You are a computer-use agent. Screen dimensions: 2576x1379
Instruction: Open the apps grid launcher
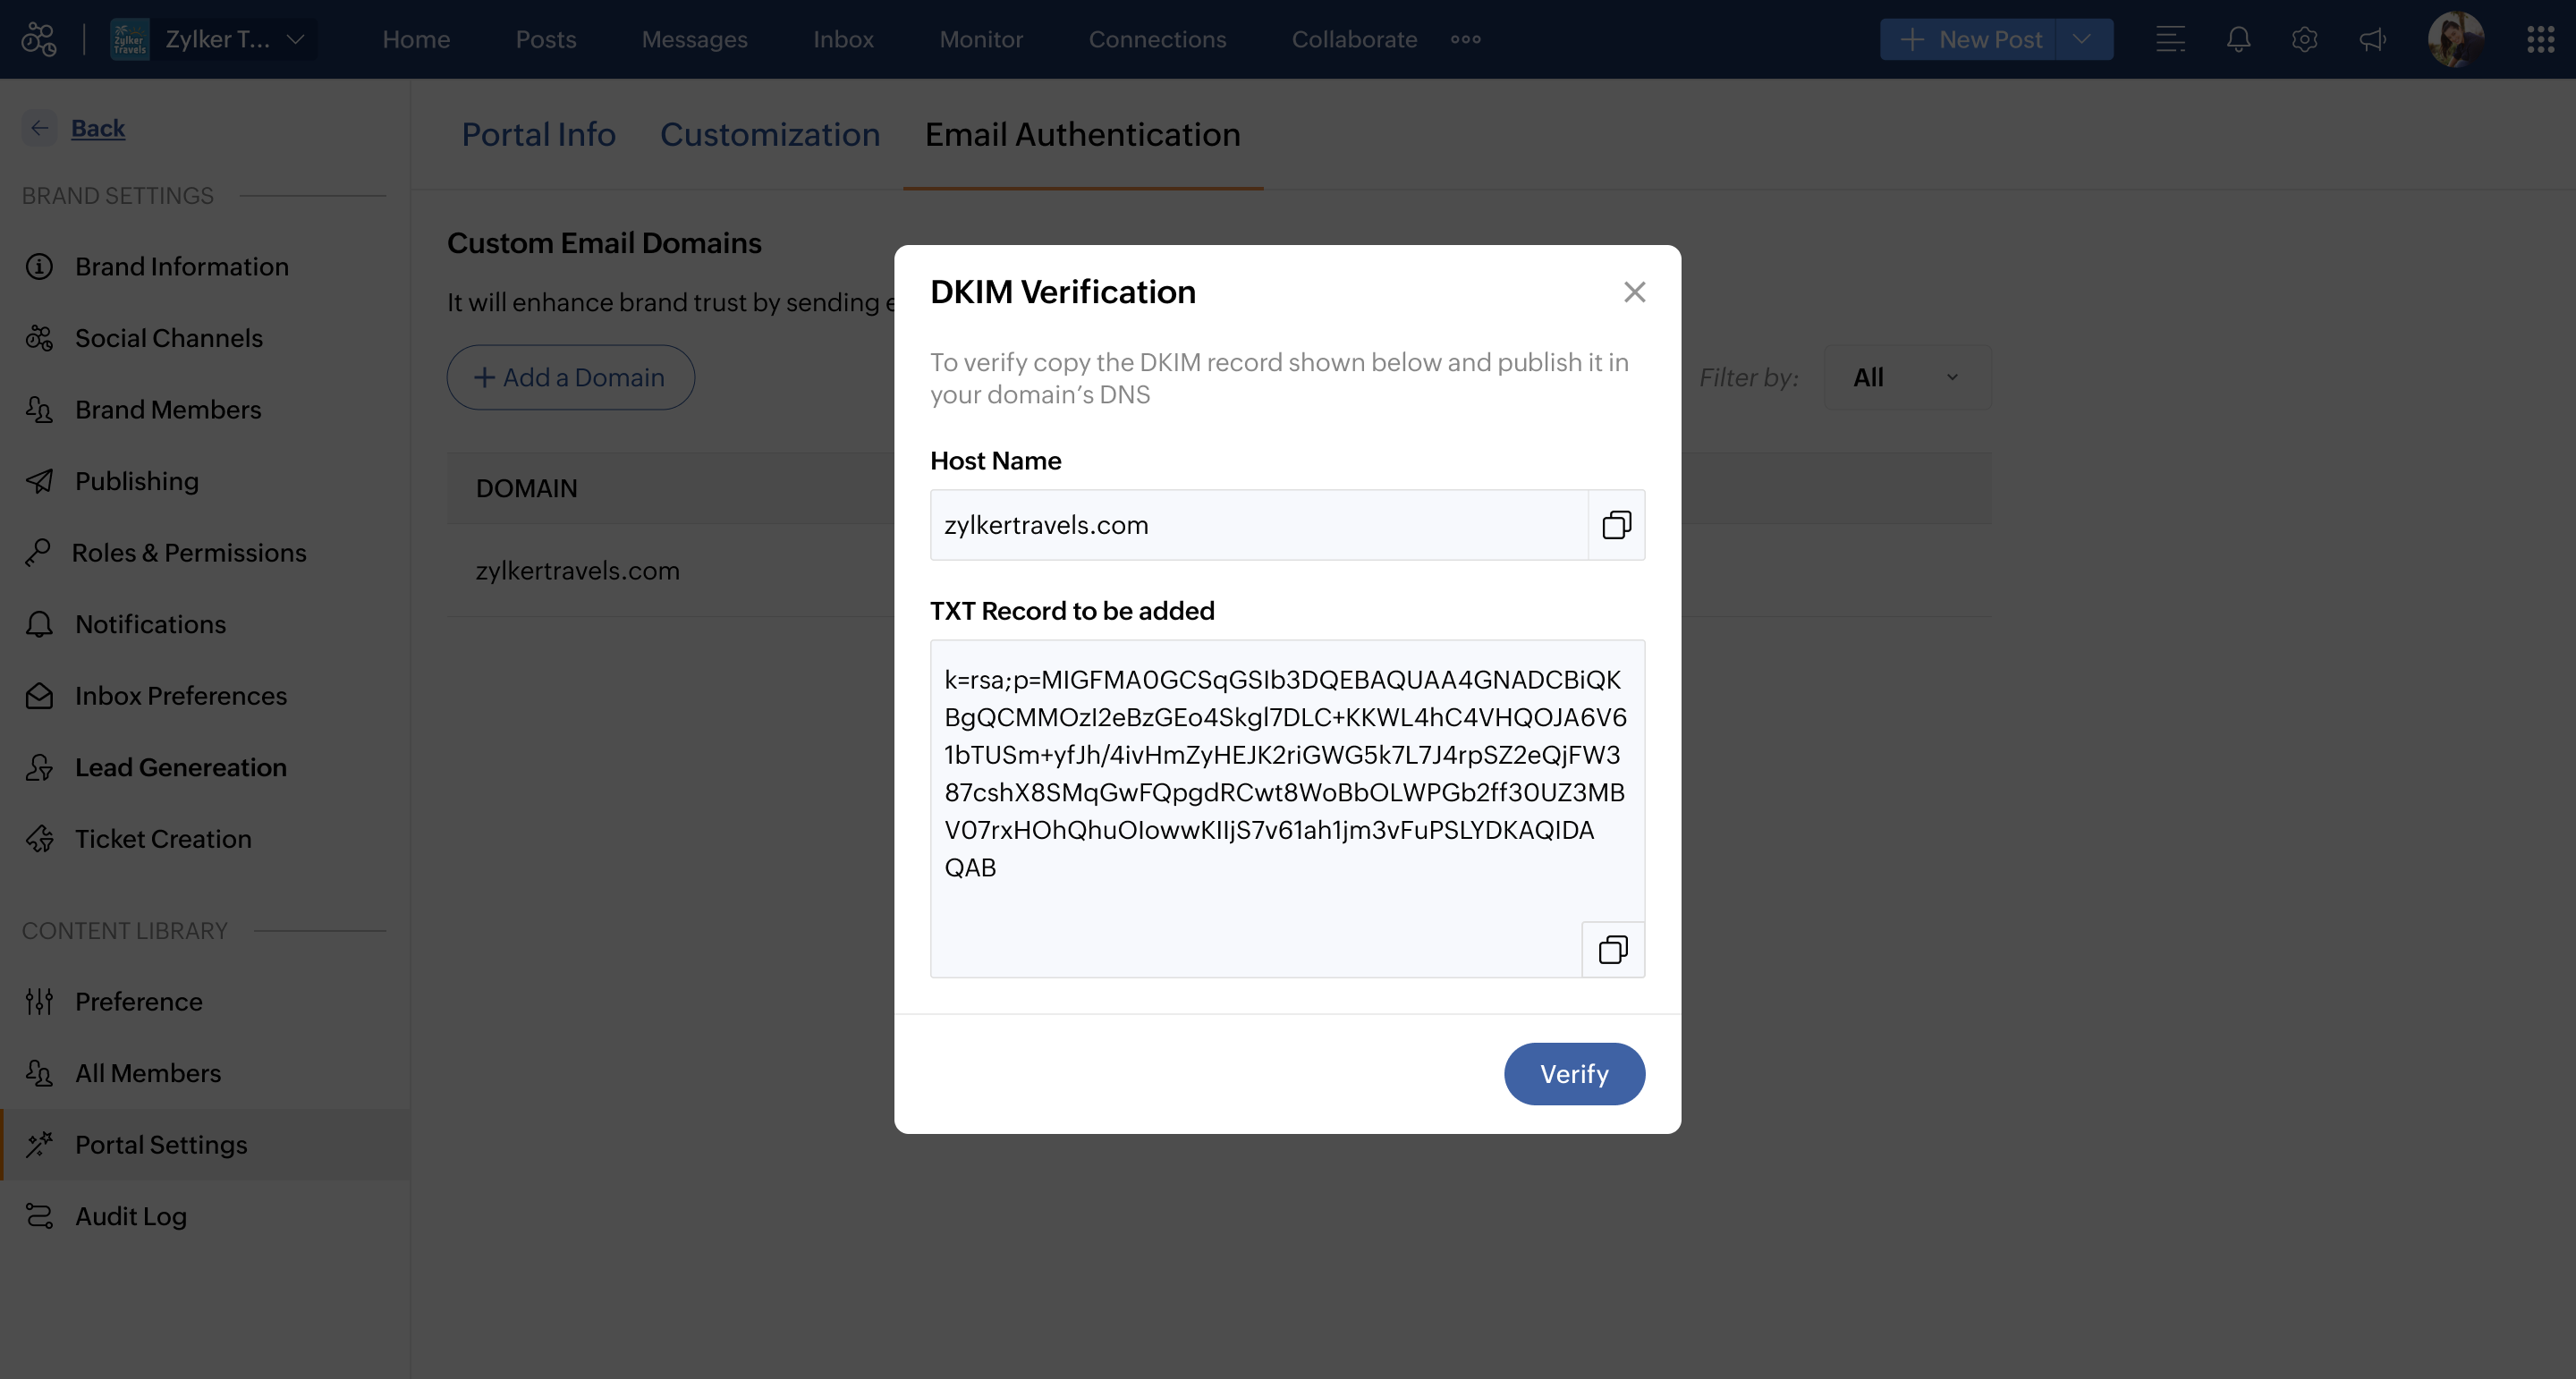(x=2540, y=40)
